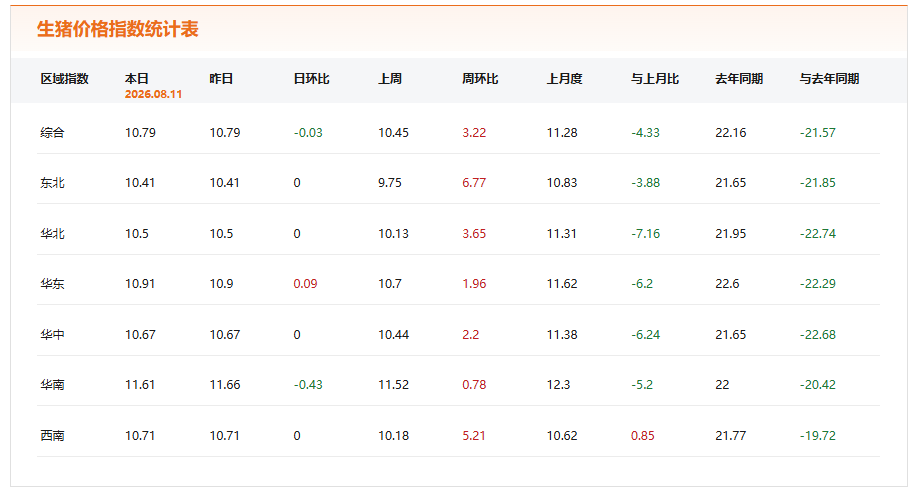Click the date 2026.08.11 label

pos(153,94)
